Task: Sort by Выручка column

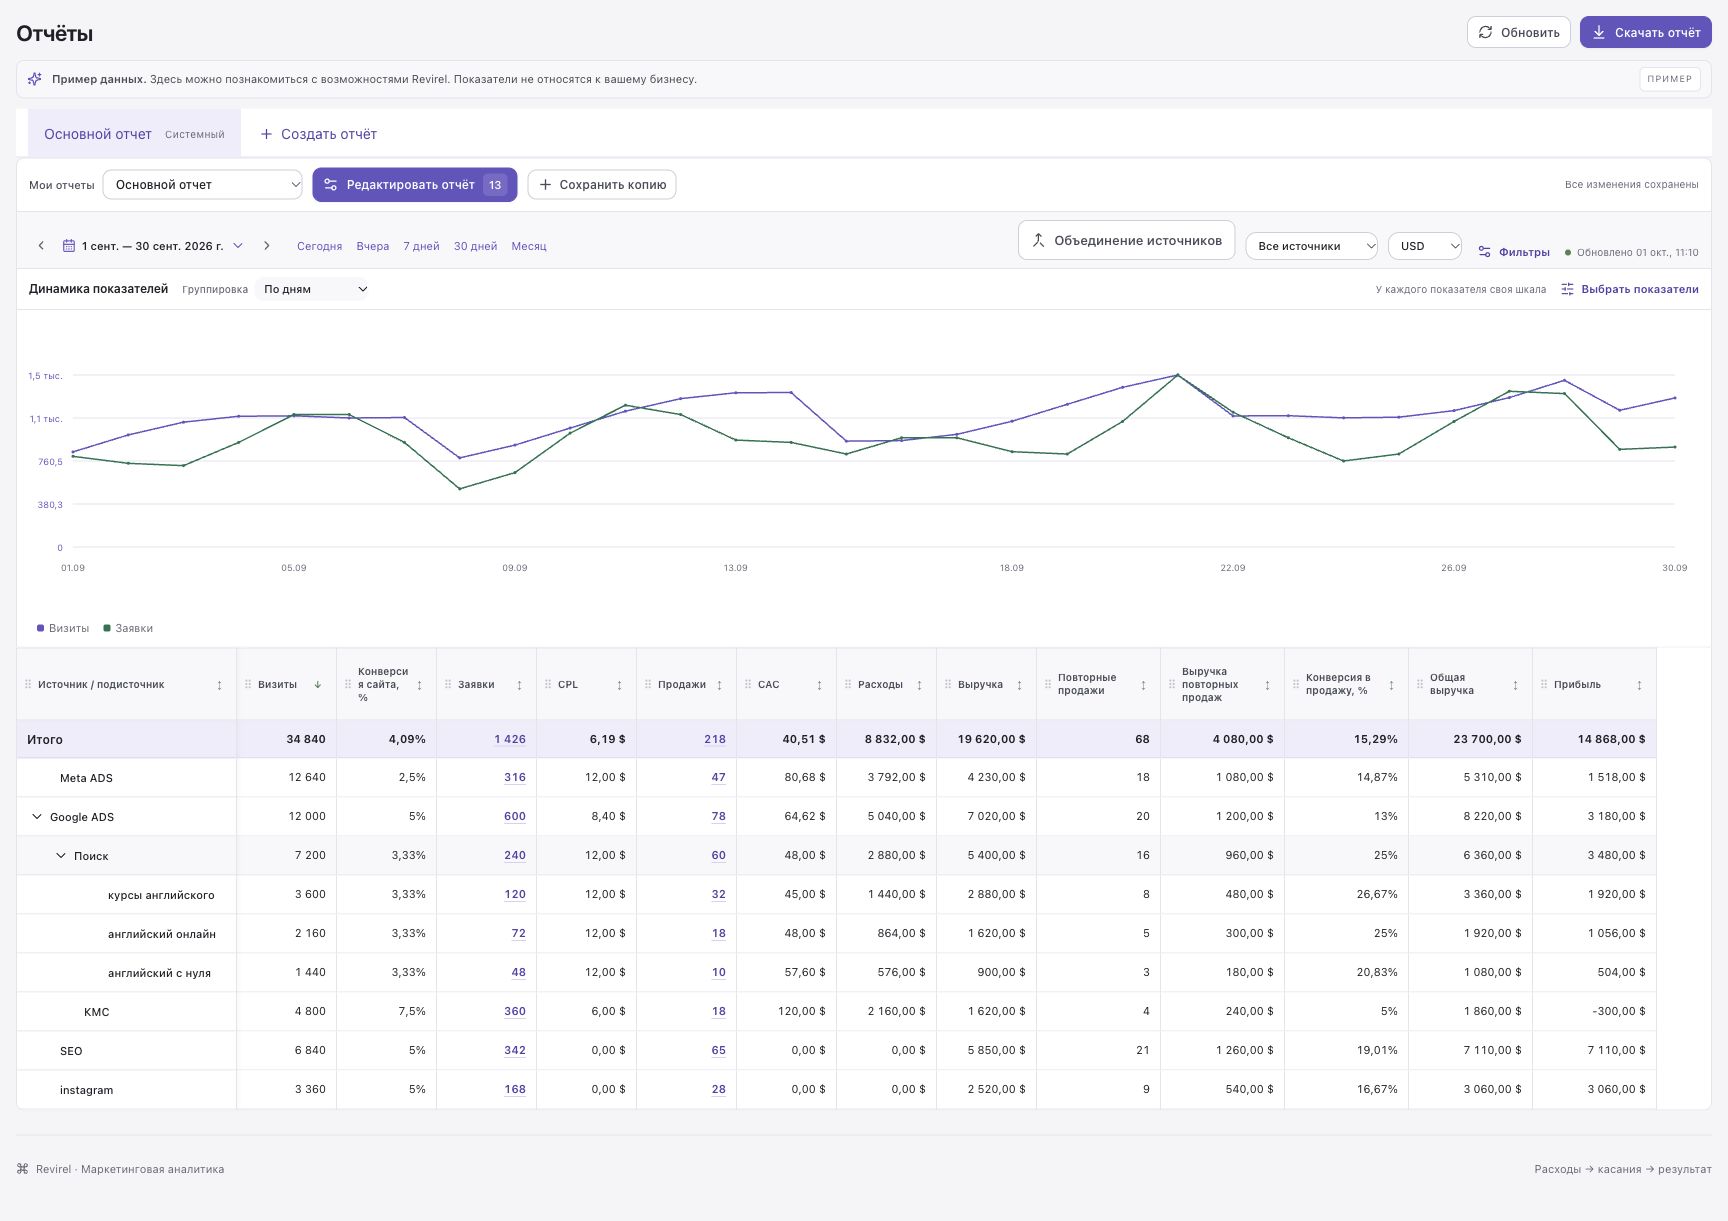Action: 1019,685
